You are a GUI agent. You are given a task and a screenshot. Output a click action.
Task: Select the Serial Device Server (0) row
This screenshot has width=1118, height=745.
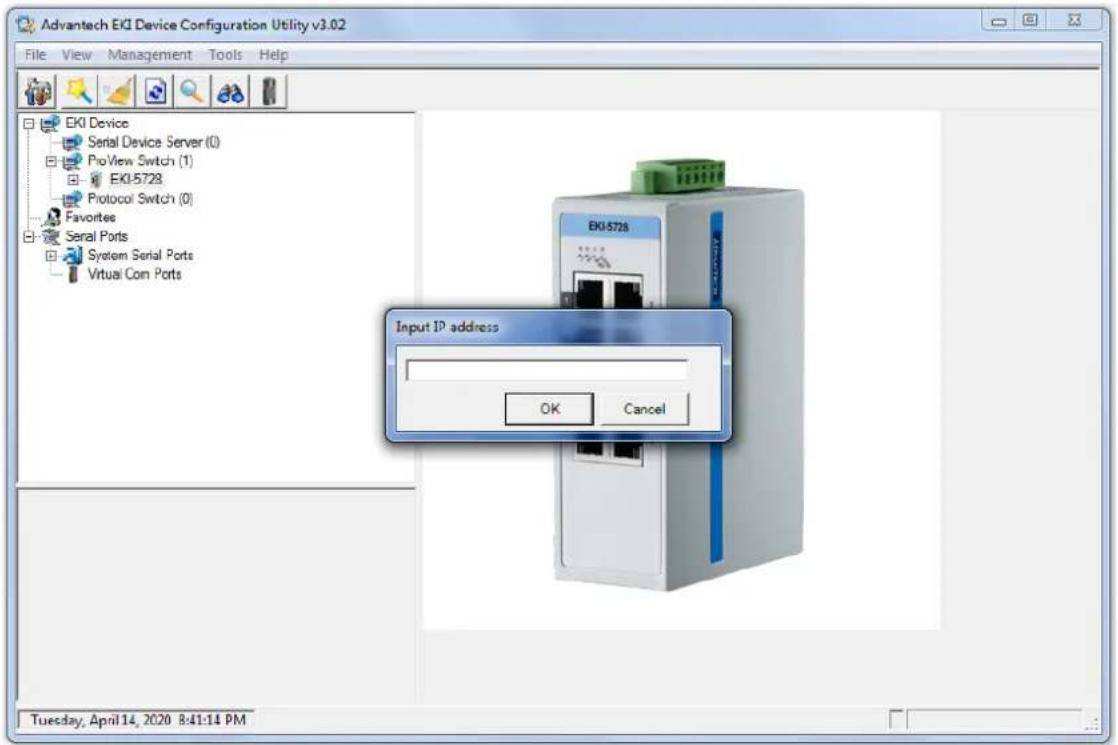153,142
